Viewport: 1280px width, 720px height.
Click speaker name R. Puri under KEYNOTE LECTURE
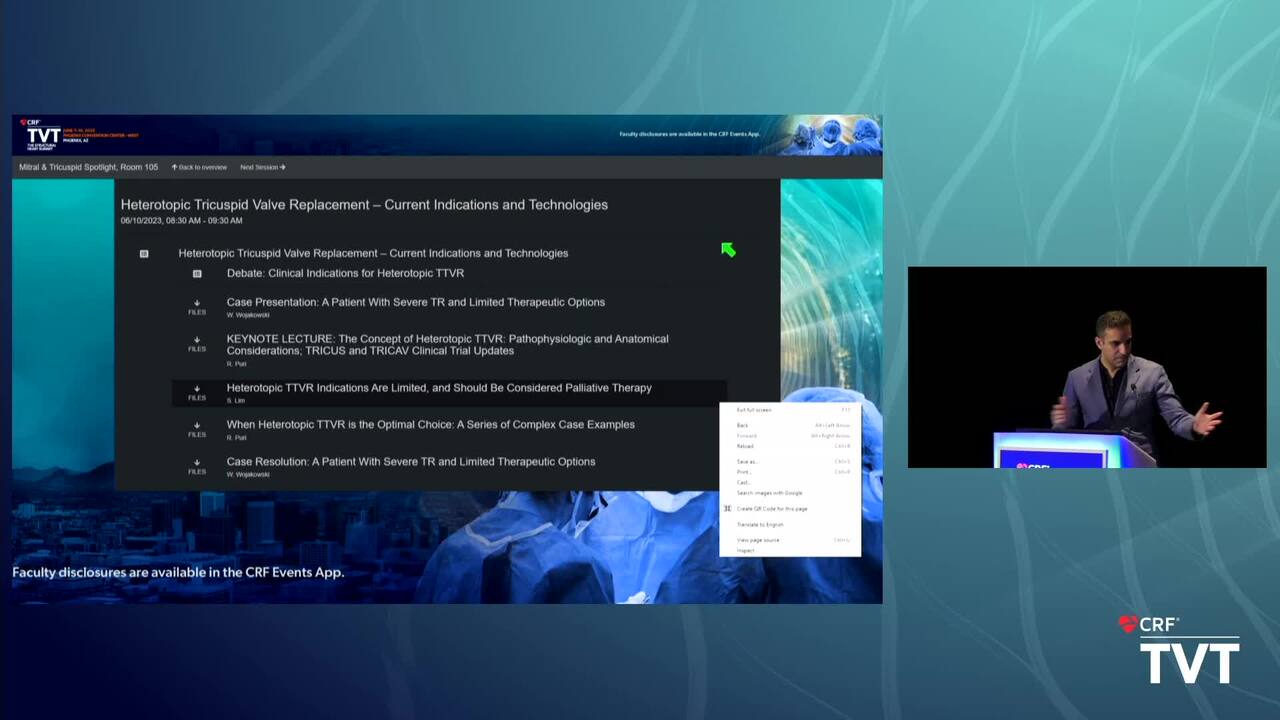point(236,364)
